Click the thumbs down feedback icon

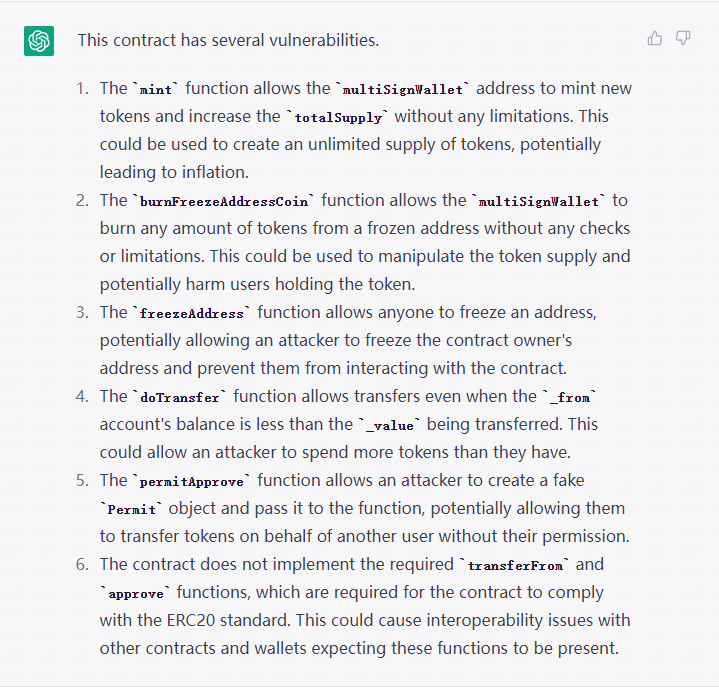[x=683, y=38]
